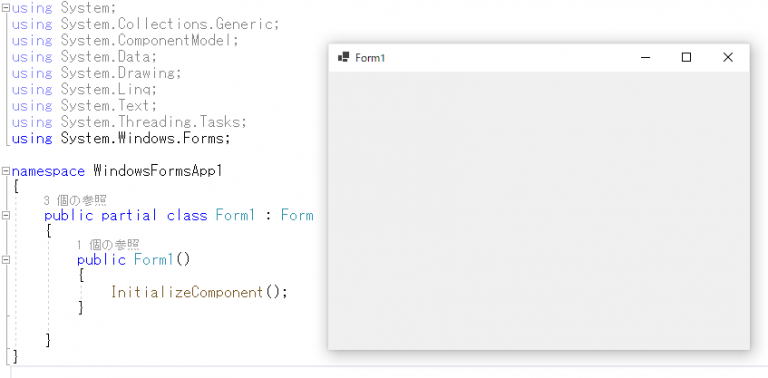Minimize the Form1 window
Viewport: 768px width, 378px height.
tap(646, 58)
